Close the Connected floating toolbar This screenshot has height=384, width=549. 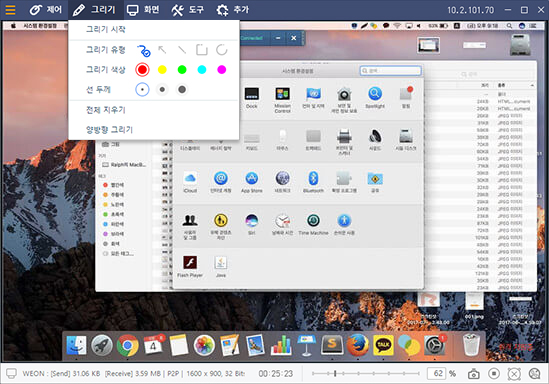294,38
